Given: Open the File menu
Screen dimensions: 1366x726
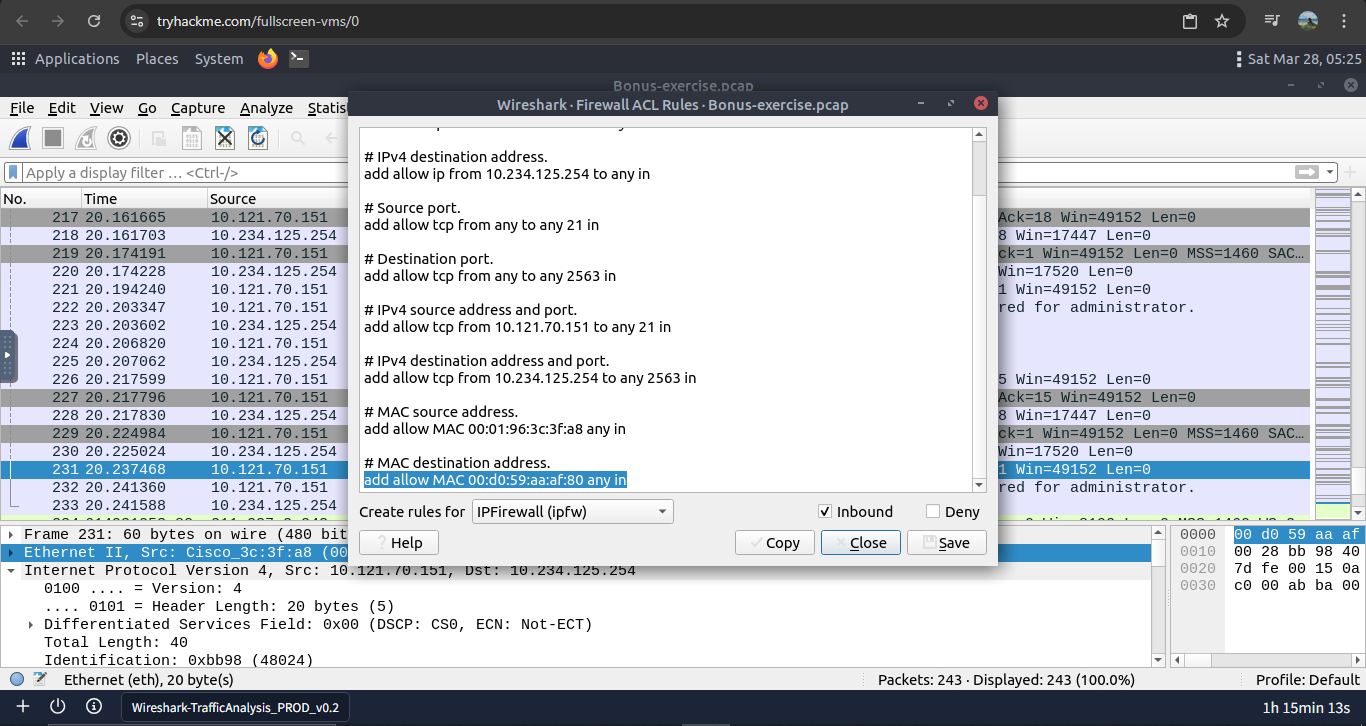Looking at the screenshot, I should click(x=22, y=108).
